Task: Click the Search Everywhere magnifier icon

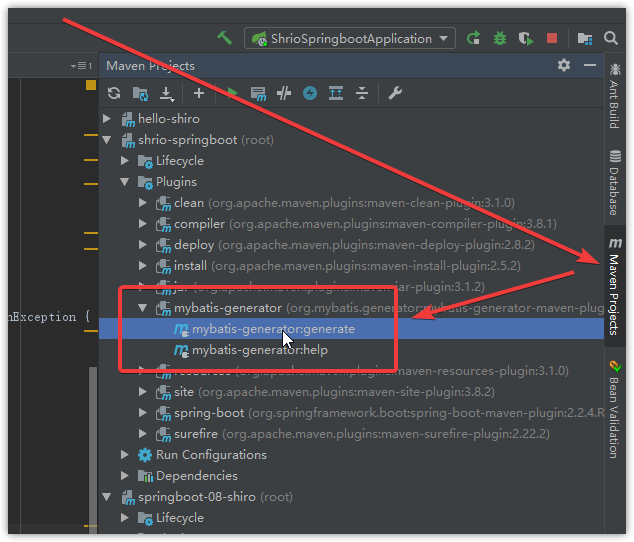Action: coord(611,38)
